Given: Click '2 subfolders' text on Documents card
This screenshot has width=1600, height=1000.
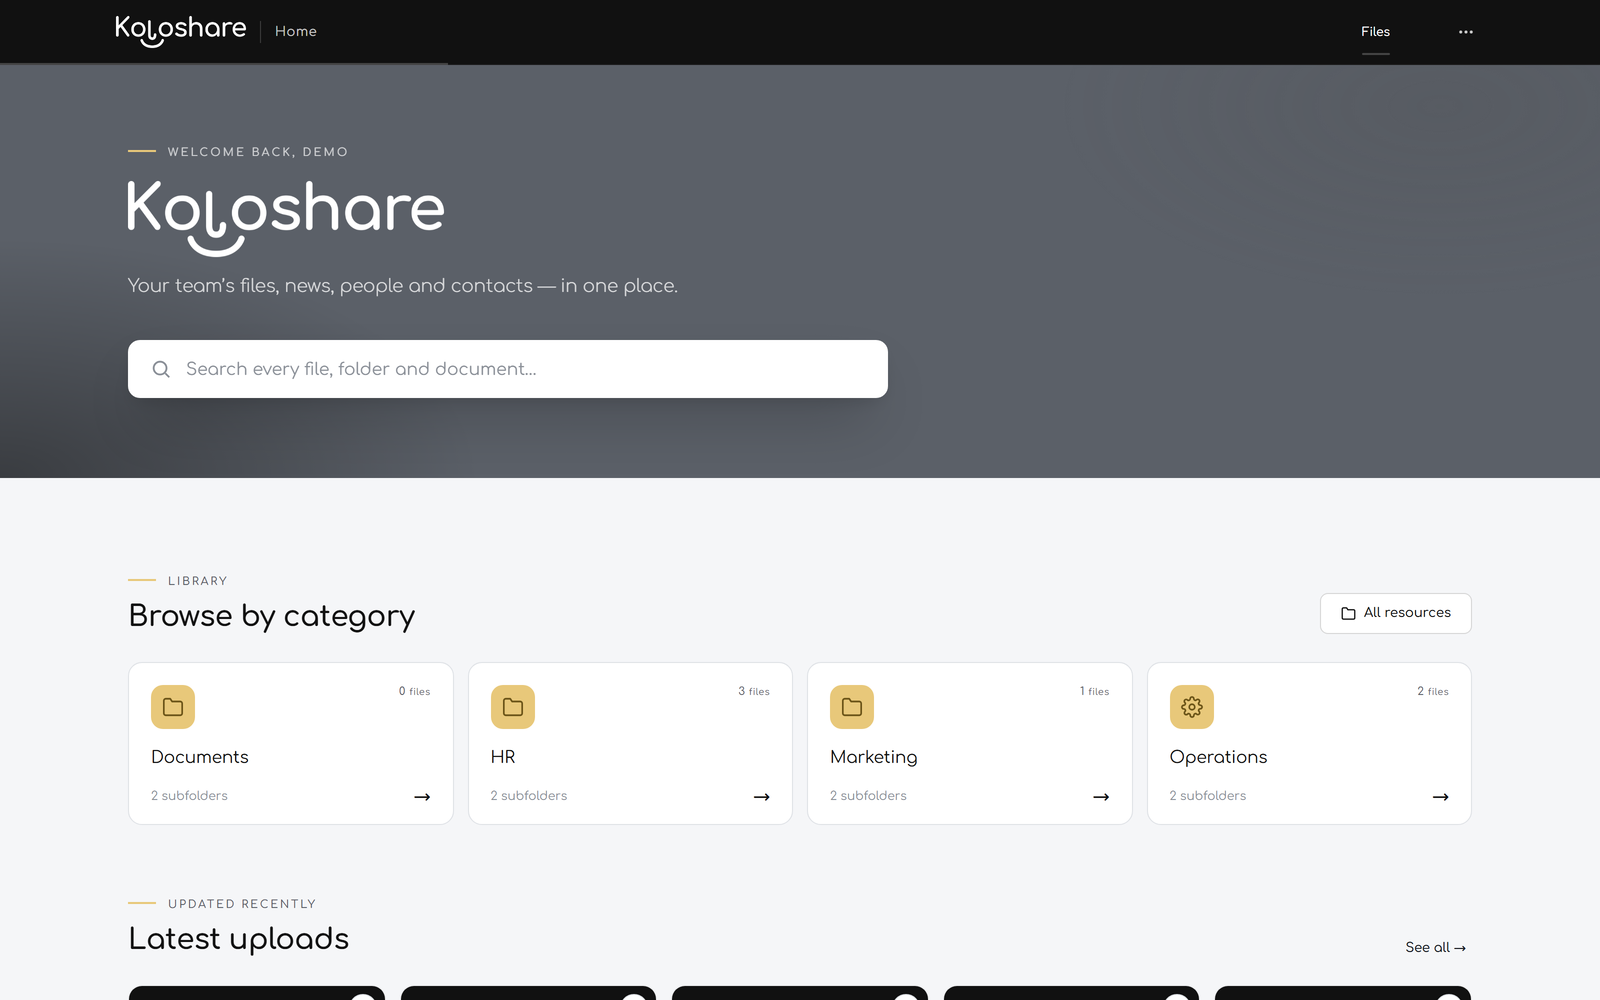Looking at the screenshot, I should pyautogui.click(x=189, y=796).
